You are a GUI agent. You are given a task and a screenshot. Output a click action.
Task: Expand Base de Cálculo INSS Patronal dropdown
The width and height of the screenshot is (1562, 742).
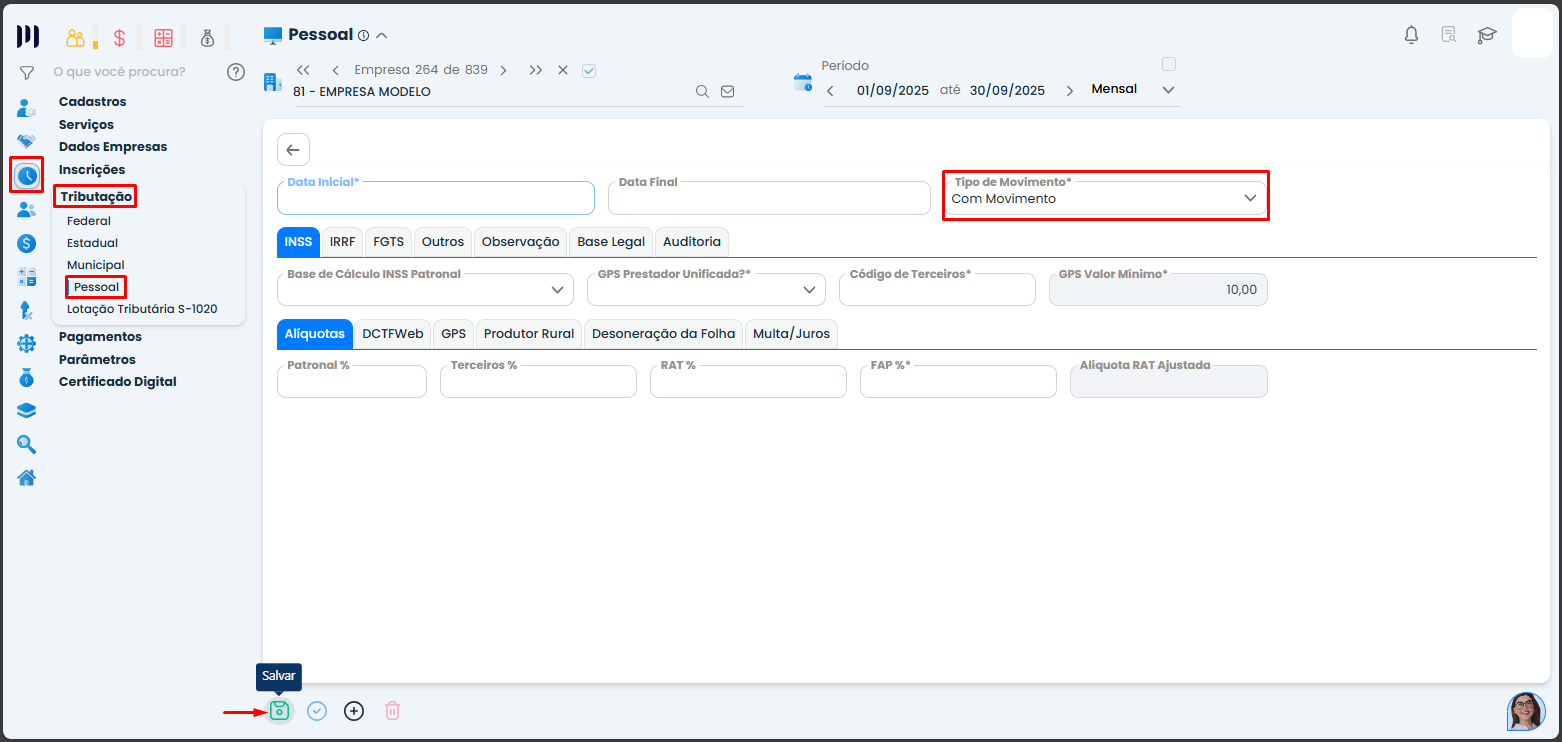[x=425, y=289]
